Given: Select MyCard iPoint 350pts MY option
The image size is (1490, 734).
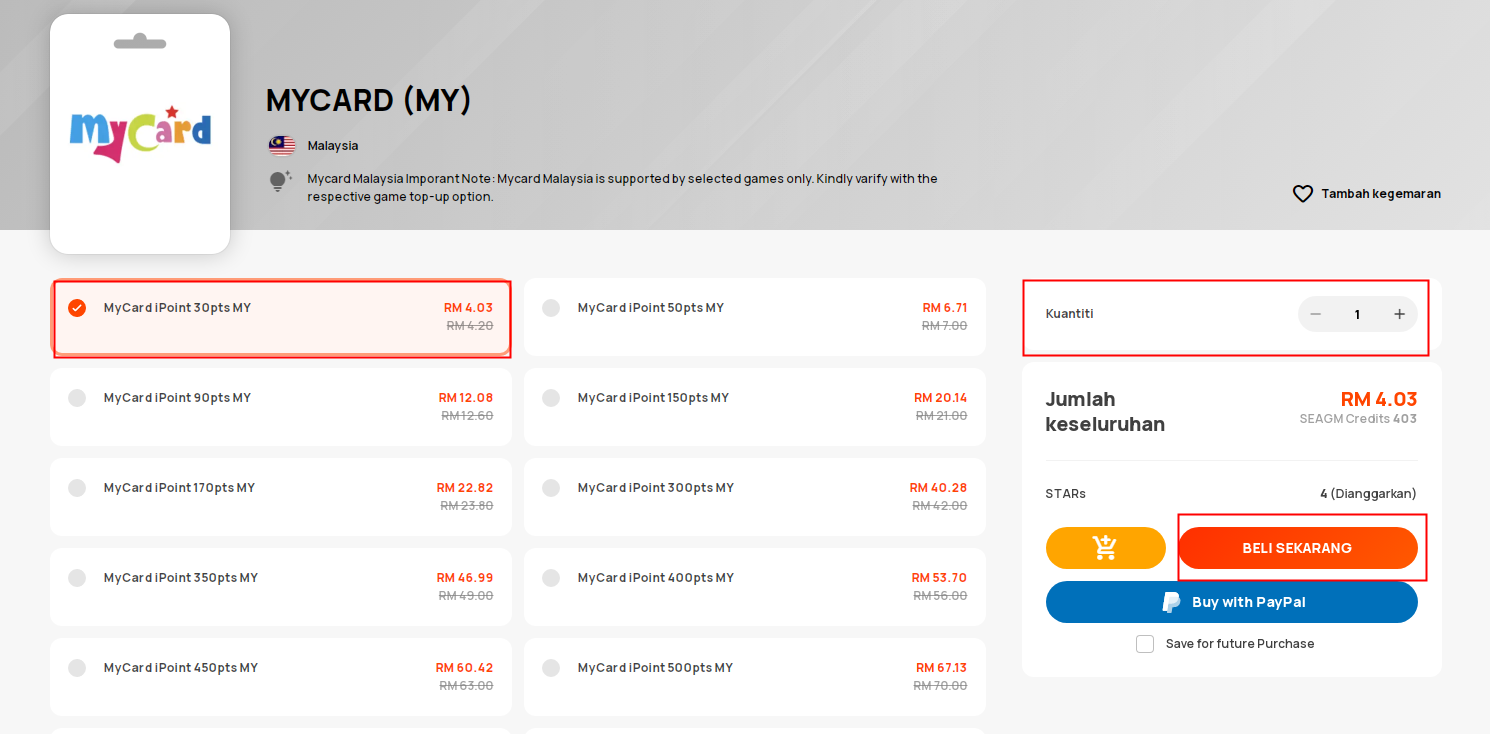Looking at the screenshot, I should point(281,587).
